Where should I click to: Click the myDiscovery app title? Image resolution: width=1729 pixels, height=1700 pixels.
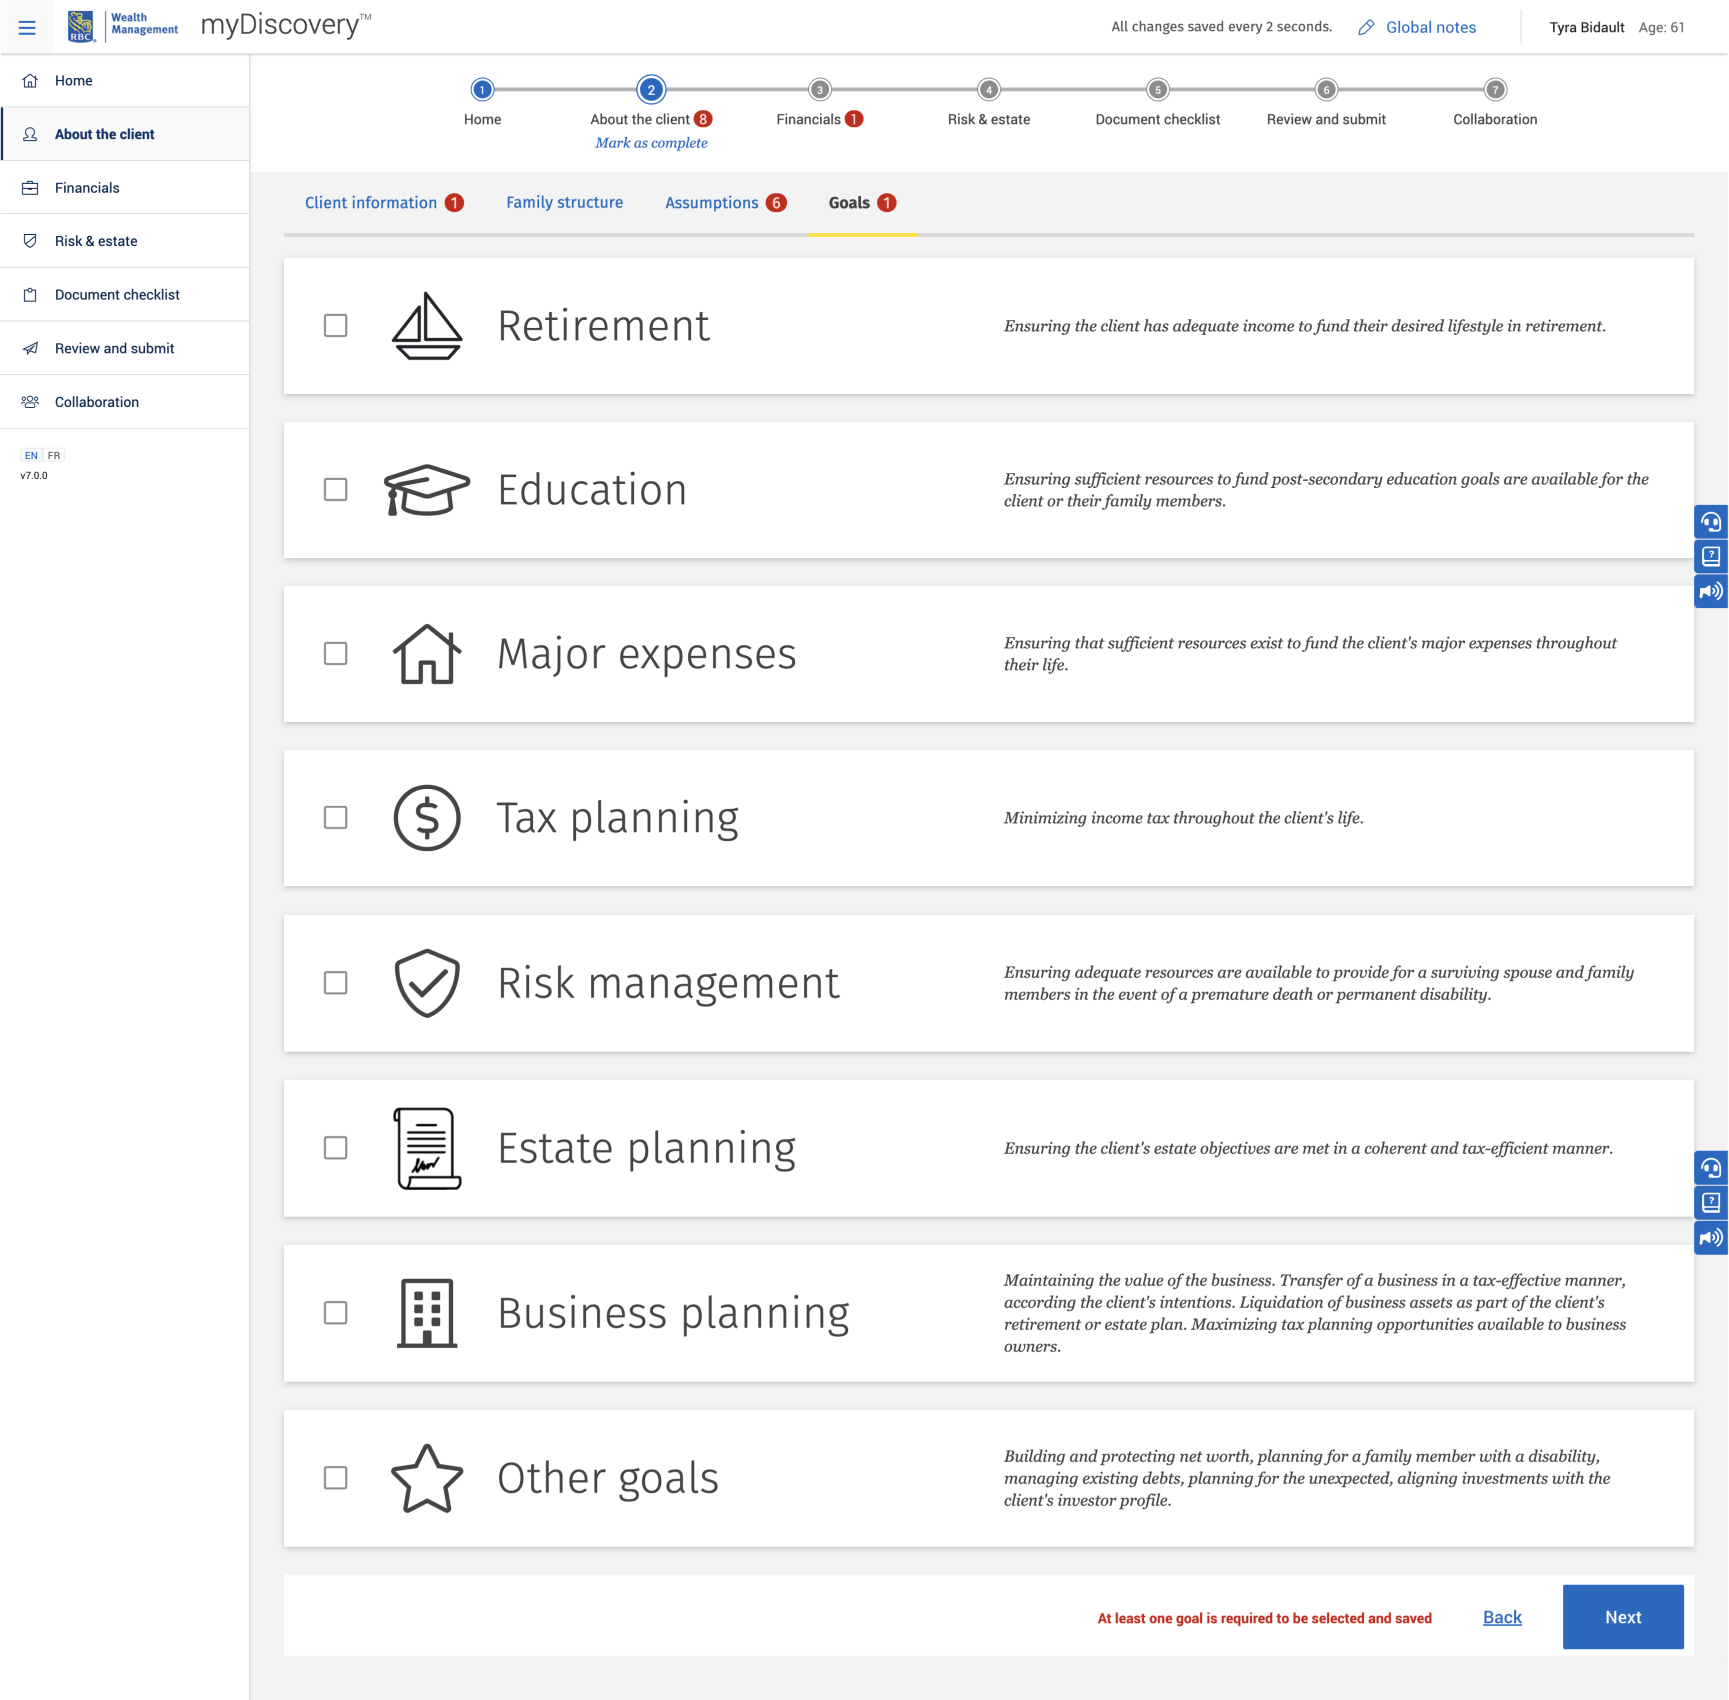286,25
